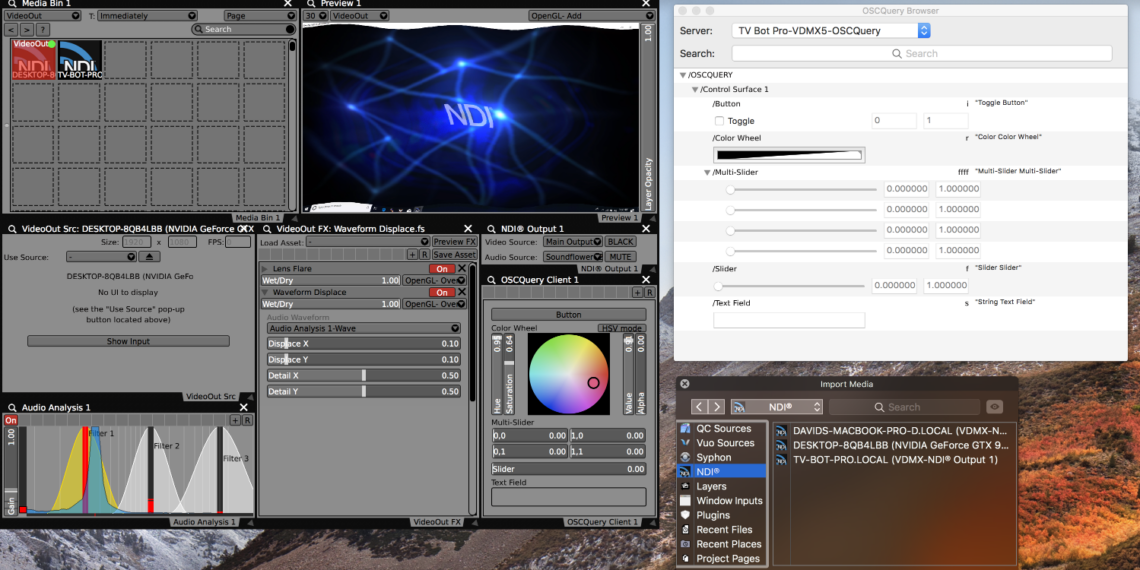The height and width of the screenshot is (570, 1140).
Task: Check the Toggle checkbox under /Button
Action: [x=719, y=121]
